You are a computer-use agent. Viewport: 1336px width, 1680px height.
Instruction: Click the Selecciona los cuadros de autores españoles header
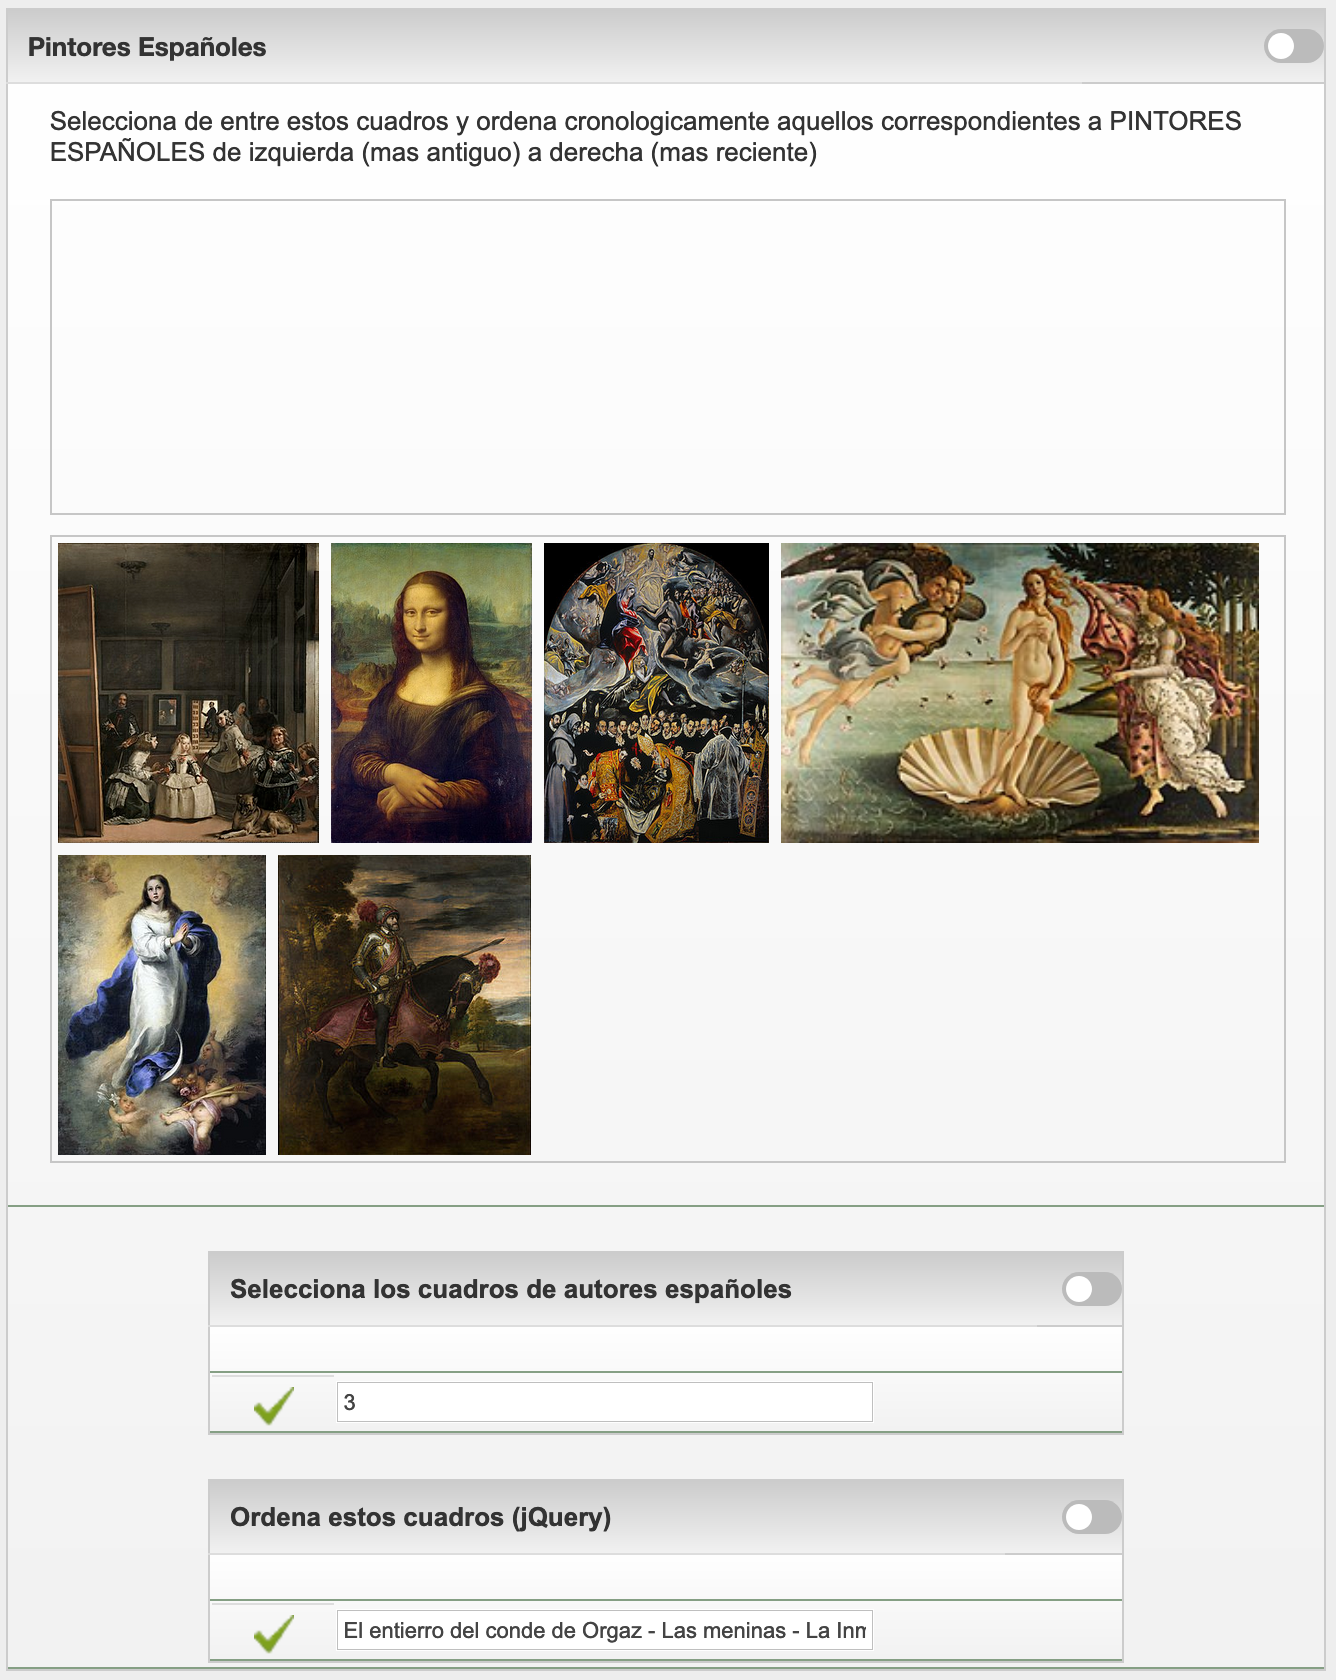pos(511,1289)
